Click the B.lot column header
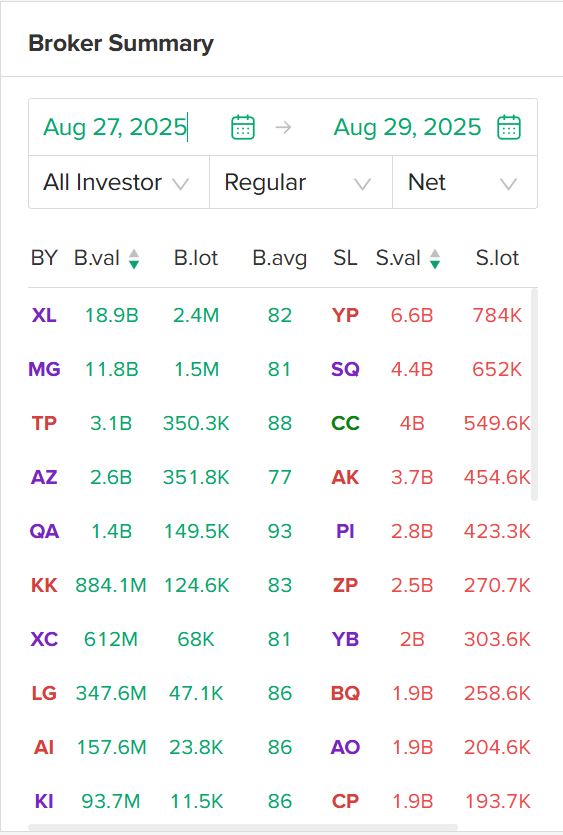Viewport: 563px width, 835px height. coord(196,258)
